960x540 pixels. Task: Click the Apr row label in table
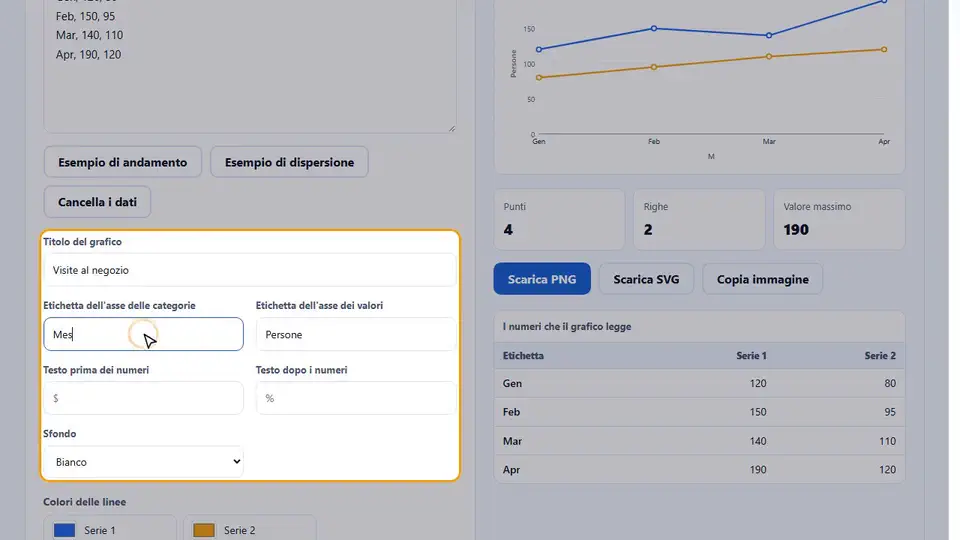[x=511, y=470]
